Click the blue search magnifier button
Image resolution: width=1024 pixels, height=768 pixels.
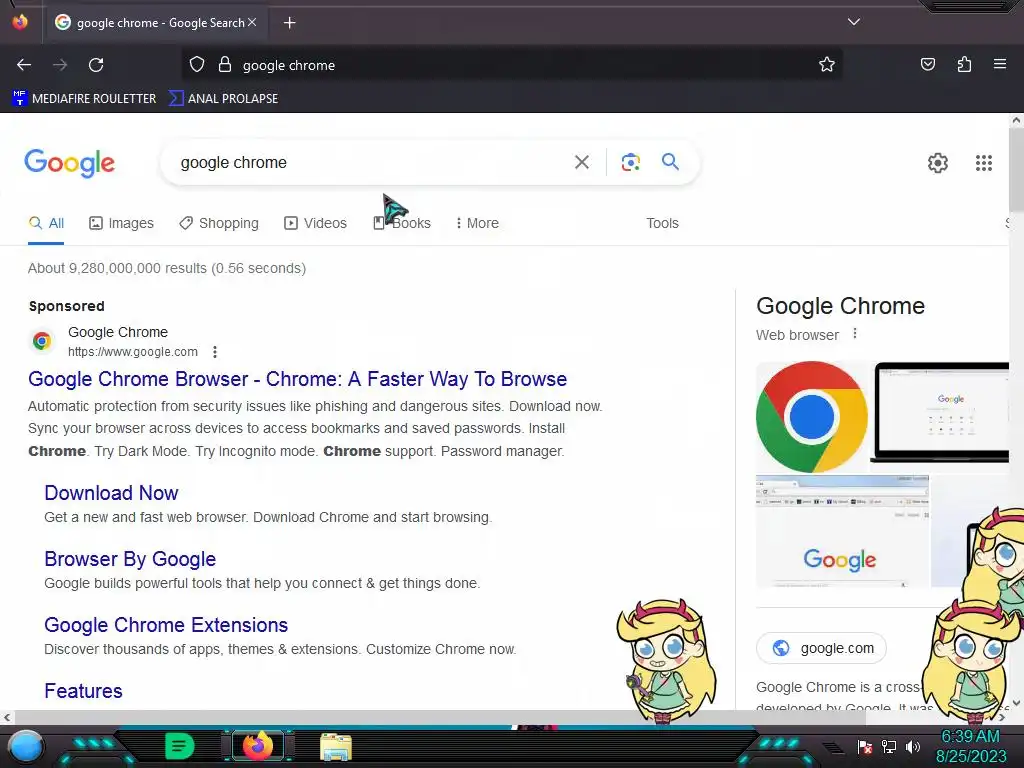(x=670, y=161)
